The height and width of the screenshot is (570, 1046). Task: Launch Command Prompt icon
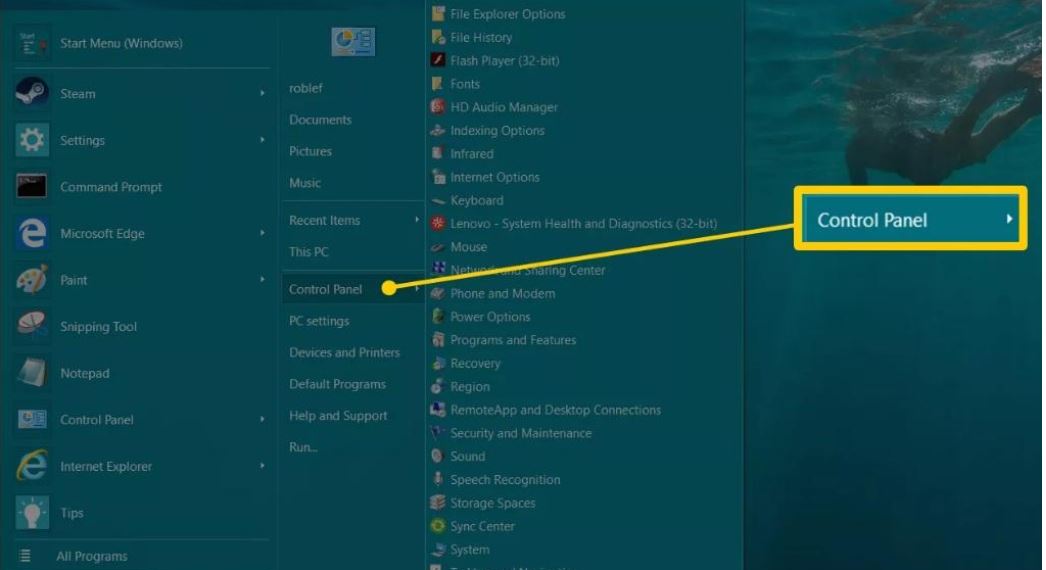31,187
